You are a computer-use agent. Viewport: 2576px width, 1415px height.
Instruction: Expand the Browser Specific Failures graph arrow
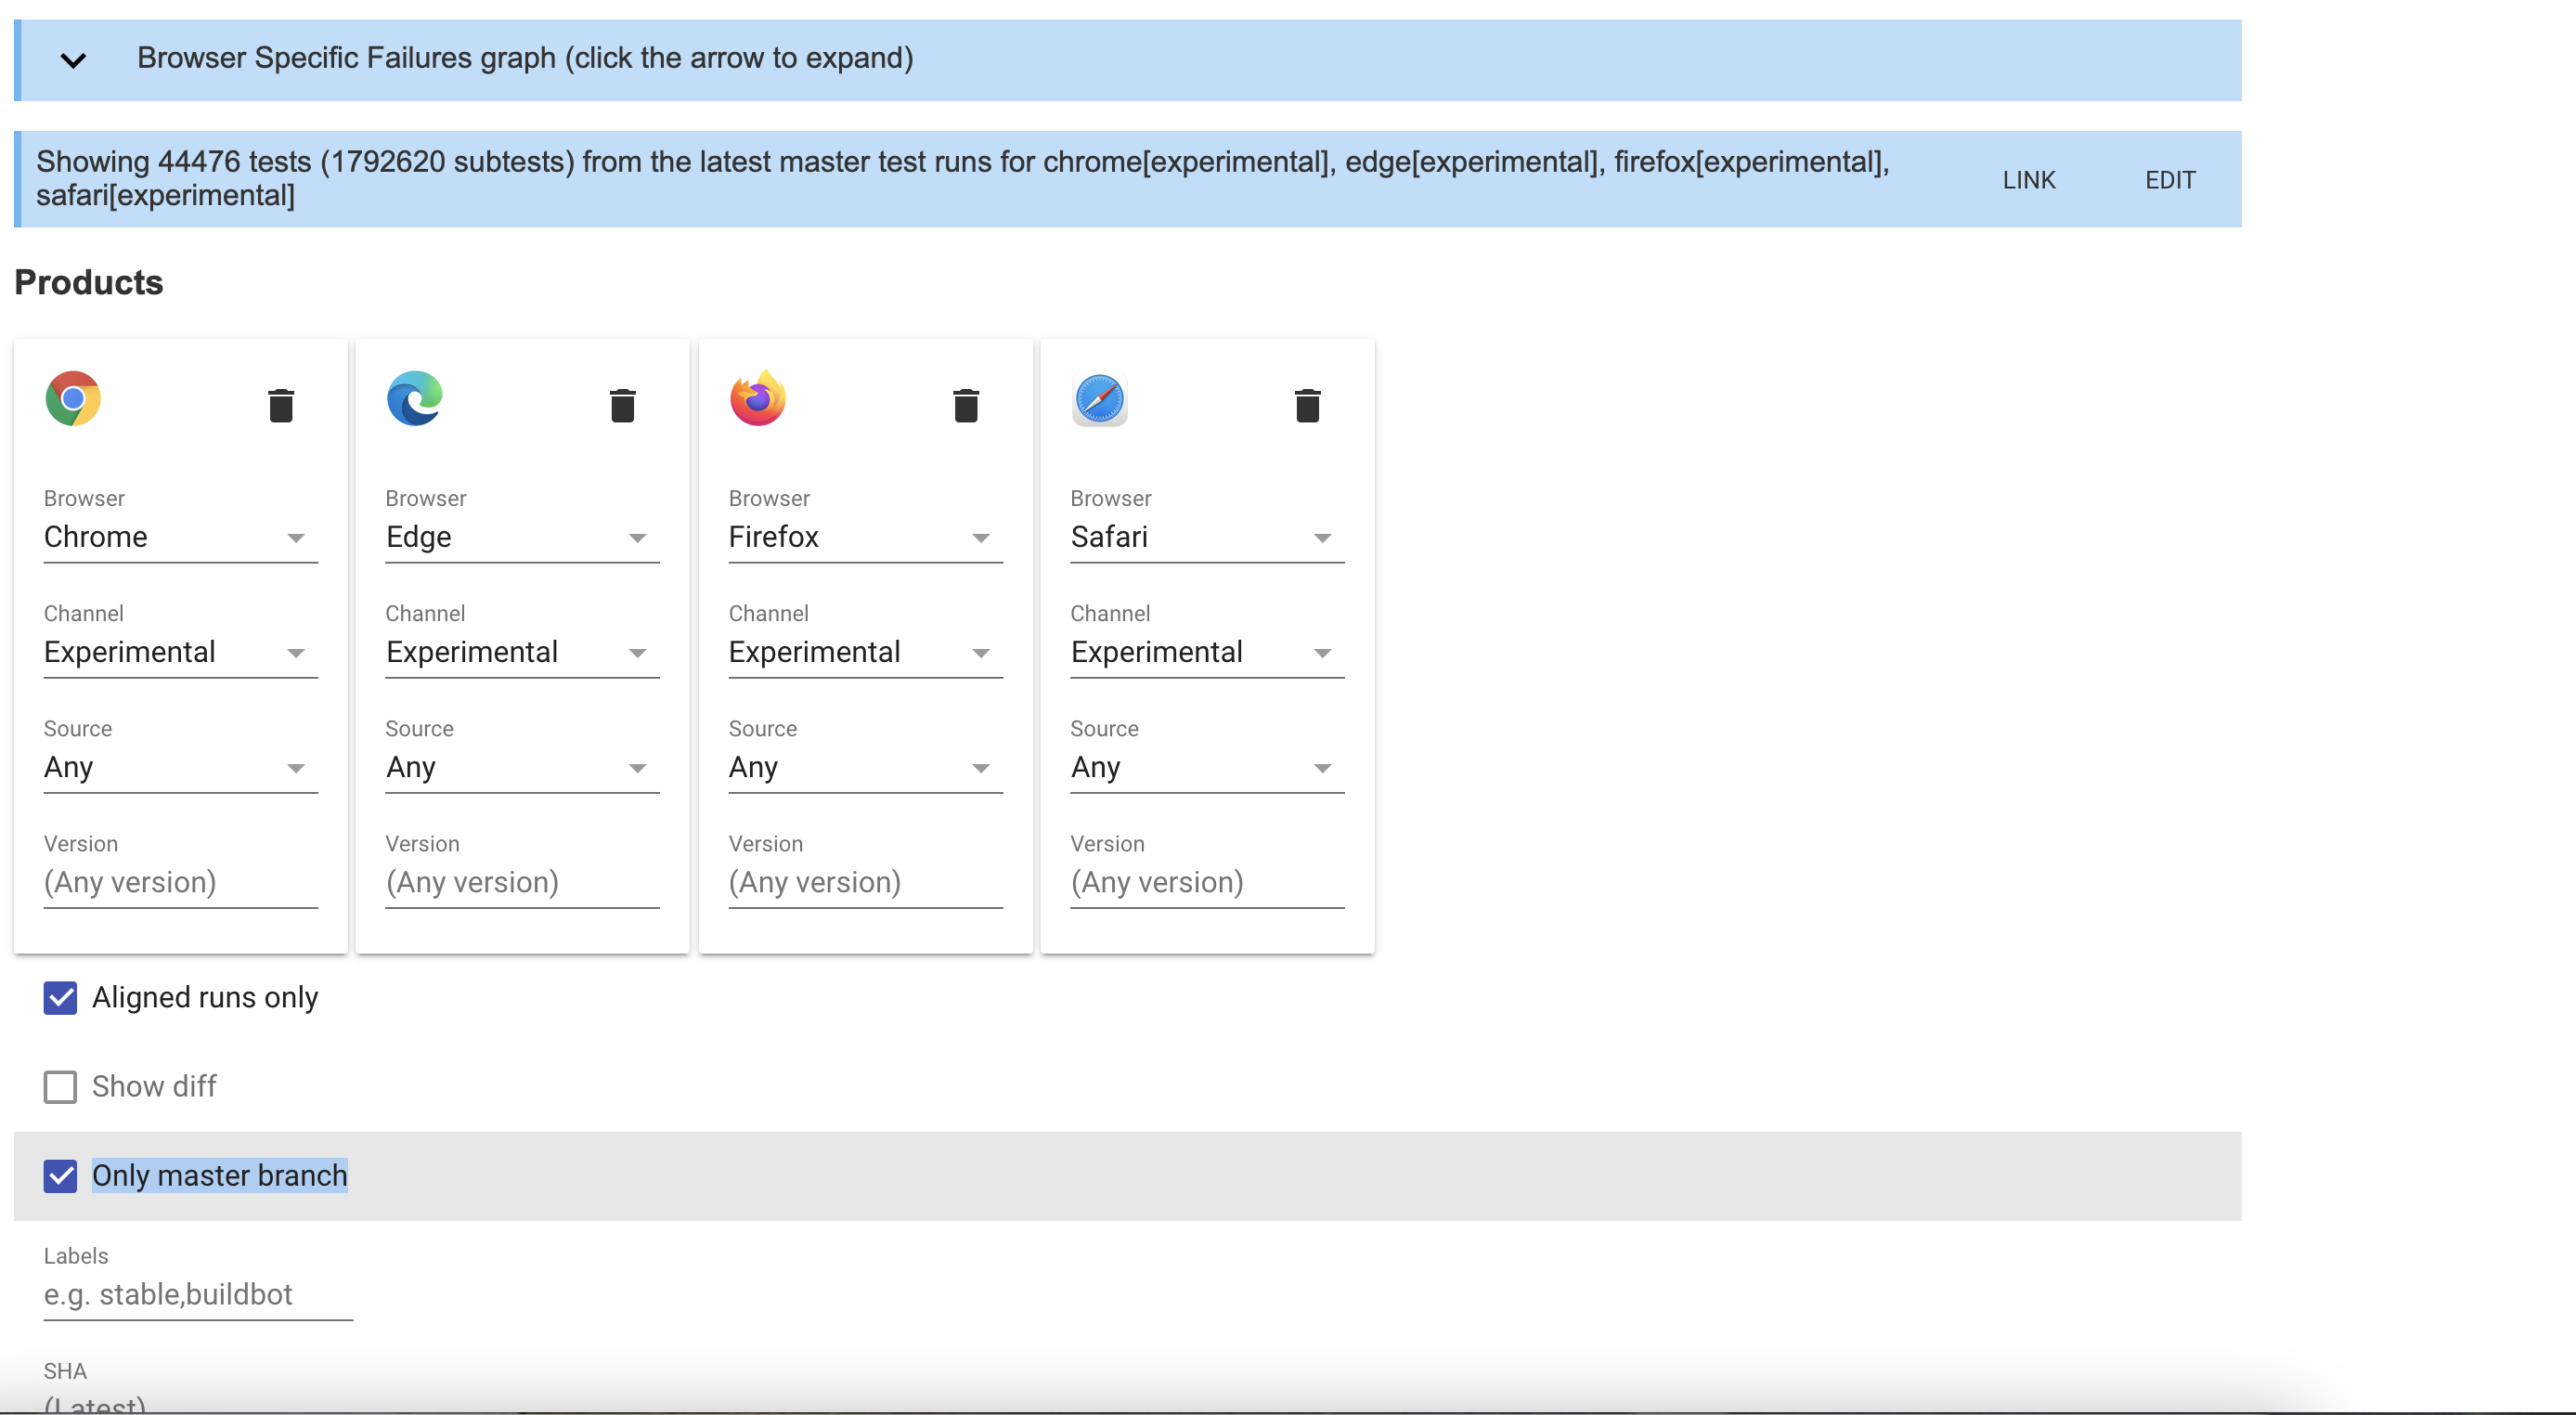(x=73, y=60)
